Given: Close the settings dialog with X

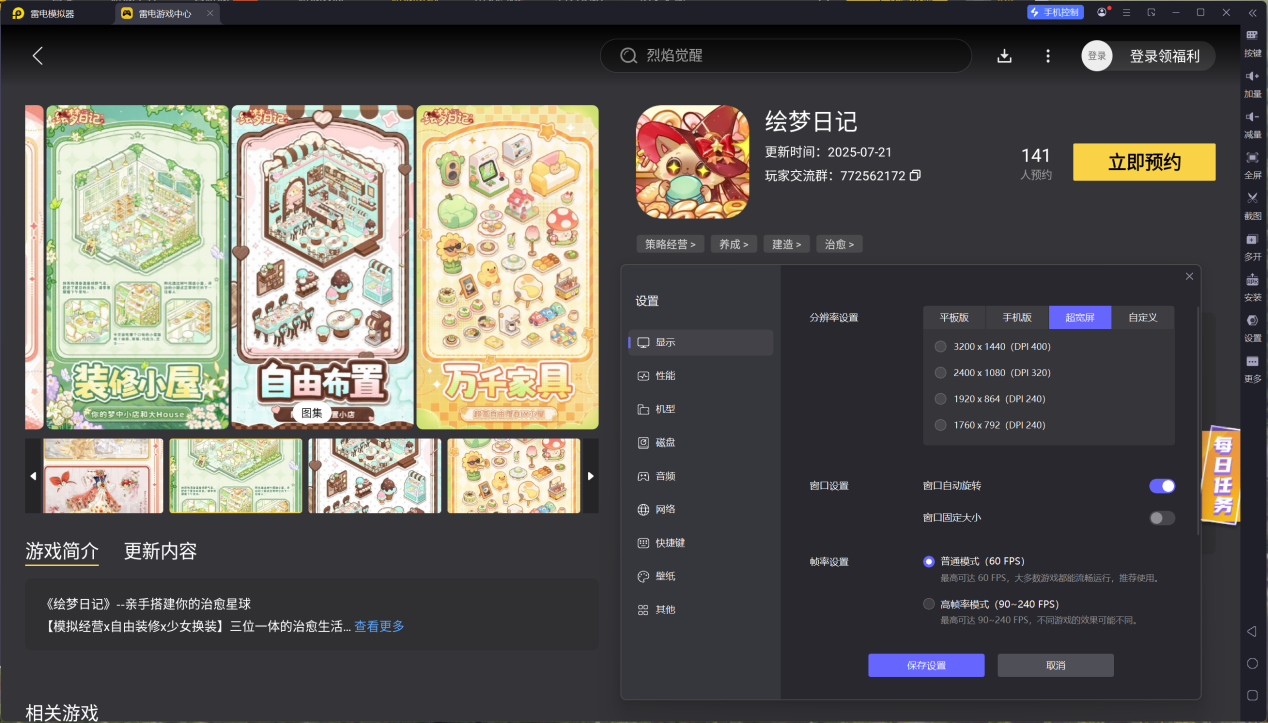Looking at the screenshot, I should pos(1189,276).
